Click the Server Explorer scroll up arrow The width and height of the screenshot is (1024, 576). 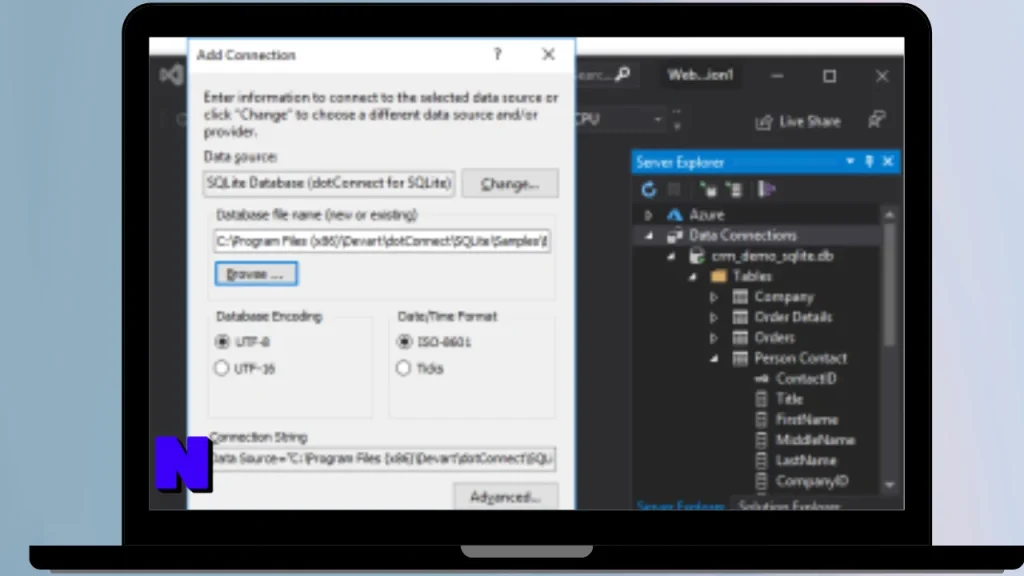[889, 215]
